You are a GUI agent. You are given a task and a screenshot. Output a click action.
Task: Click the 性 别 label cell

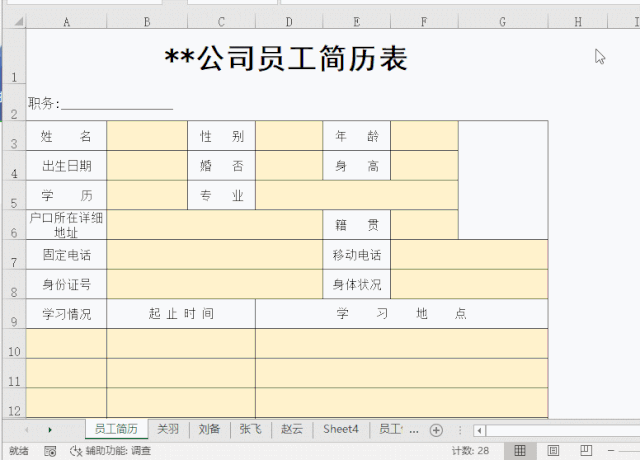pyautogui.click(x=221, y=136)
